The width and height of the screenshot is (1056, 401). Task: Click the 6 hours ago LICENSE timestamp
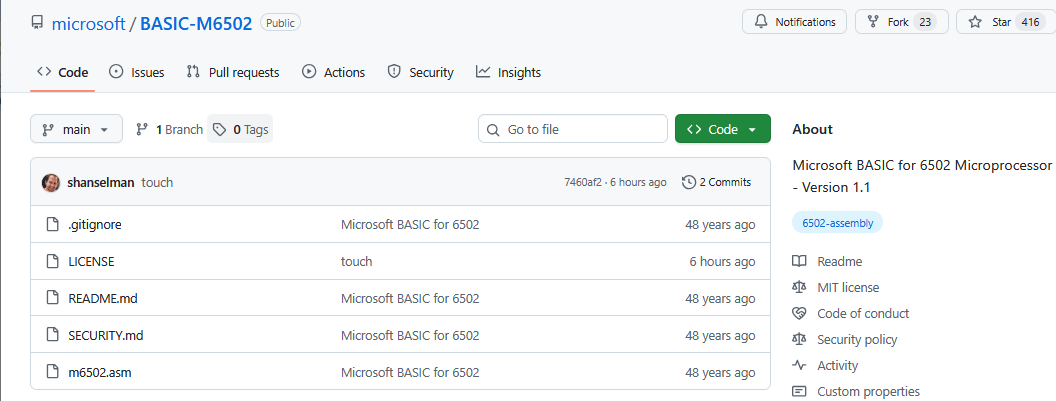[x=722, y=261]
